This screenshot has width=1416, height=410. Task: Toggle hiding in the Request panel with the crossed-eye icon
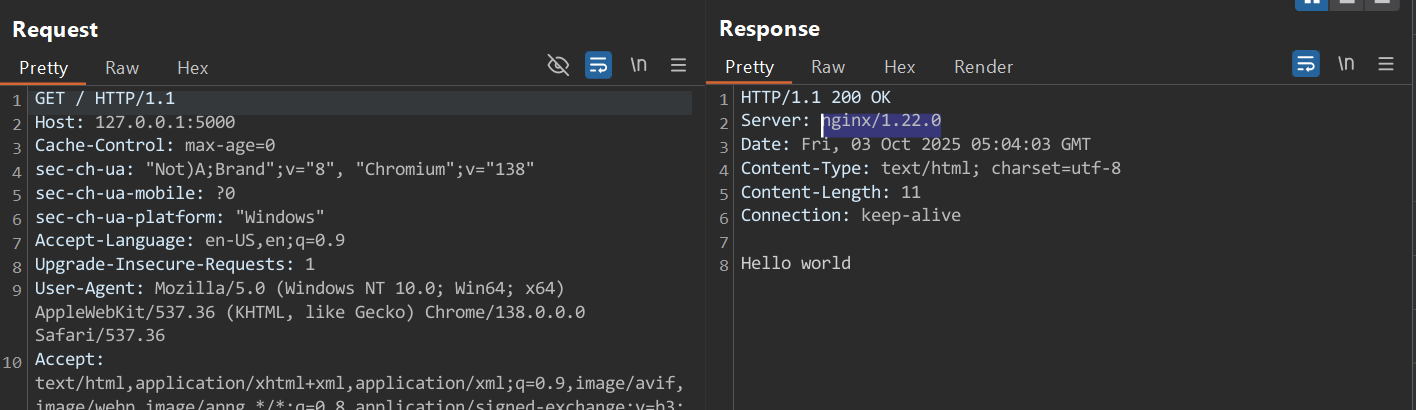click(x=558, y=66)
